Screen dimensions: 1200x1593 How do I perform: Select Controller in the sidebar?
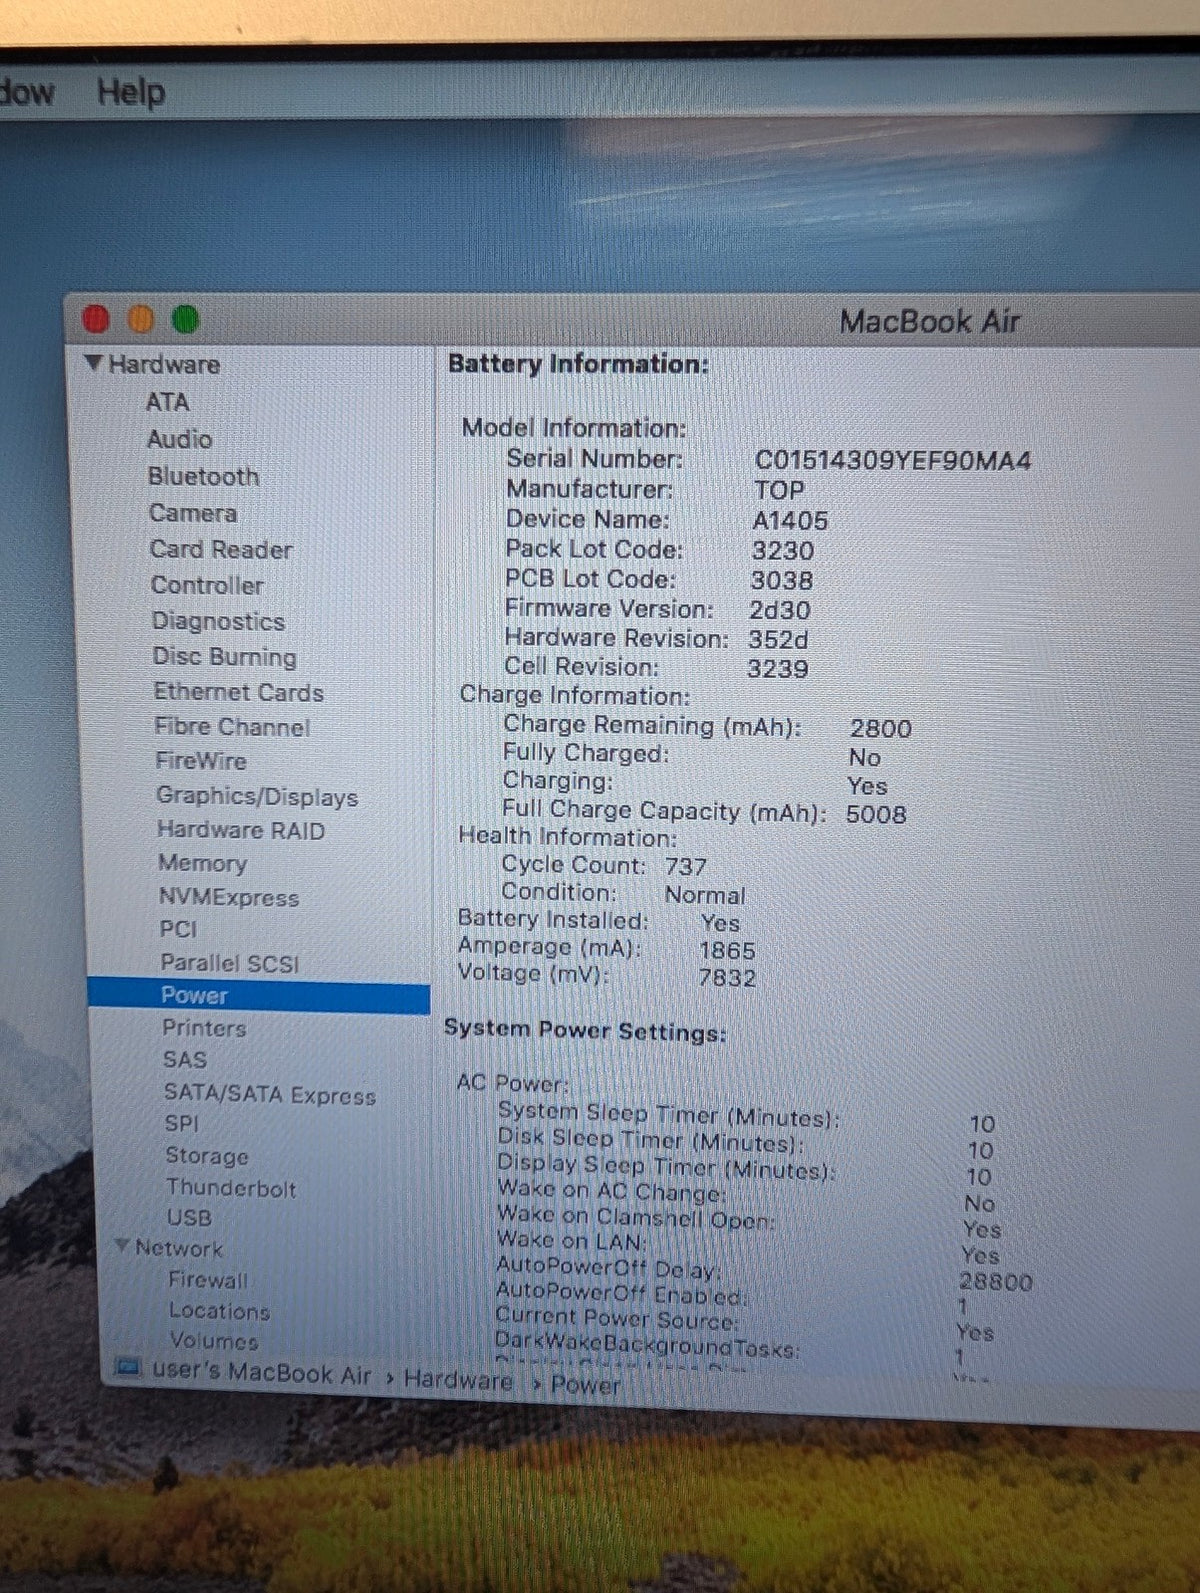pos(208,585)
